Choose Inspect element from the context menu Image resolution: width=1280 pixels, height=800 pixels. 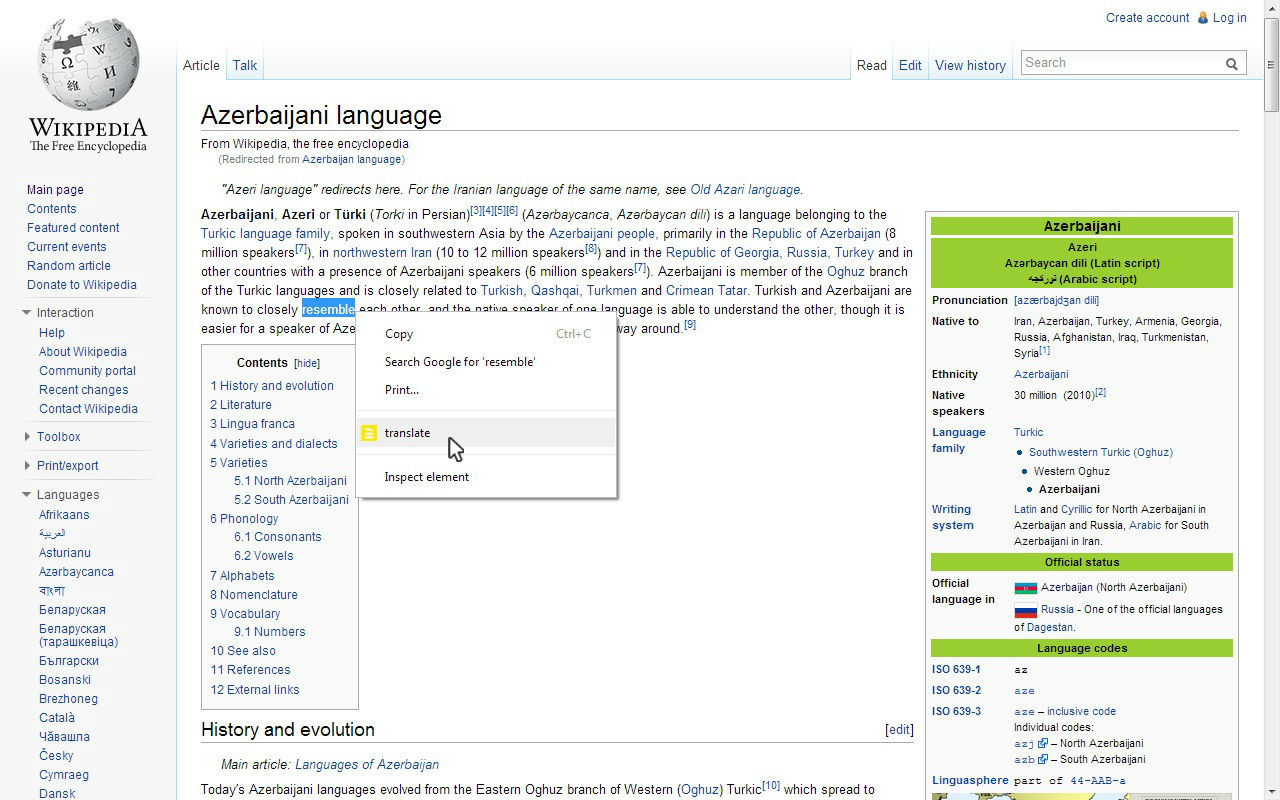[427, 477]
